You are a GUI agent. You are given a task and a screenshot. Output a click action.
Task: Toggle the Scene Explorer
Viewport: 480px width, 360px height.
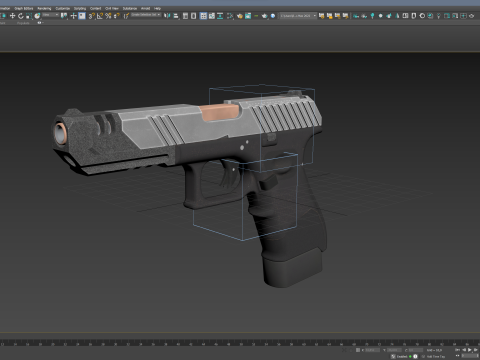pos(186,16)
